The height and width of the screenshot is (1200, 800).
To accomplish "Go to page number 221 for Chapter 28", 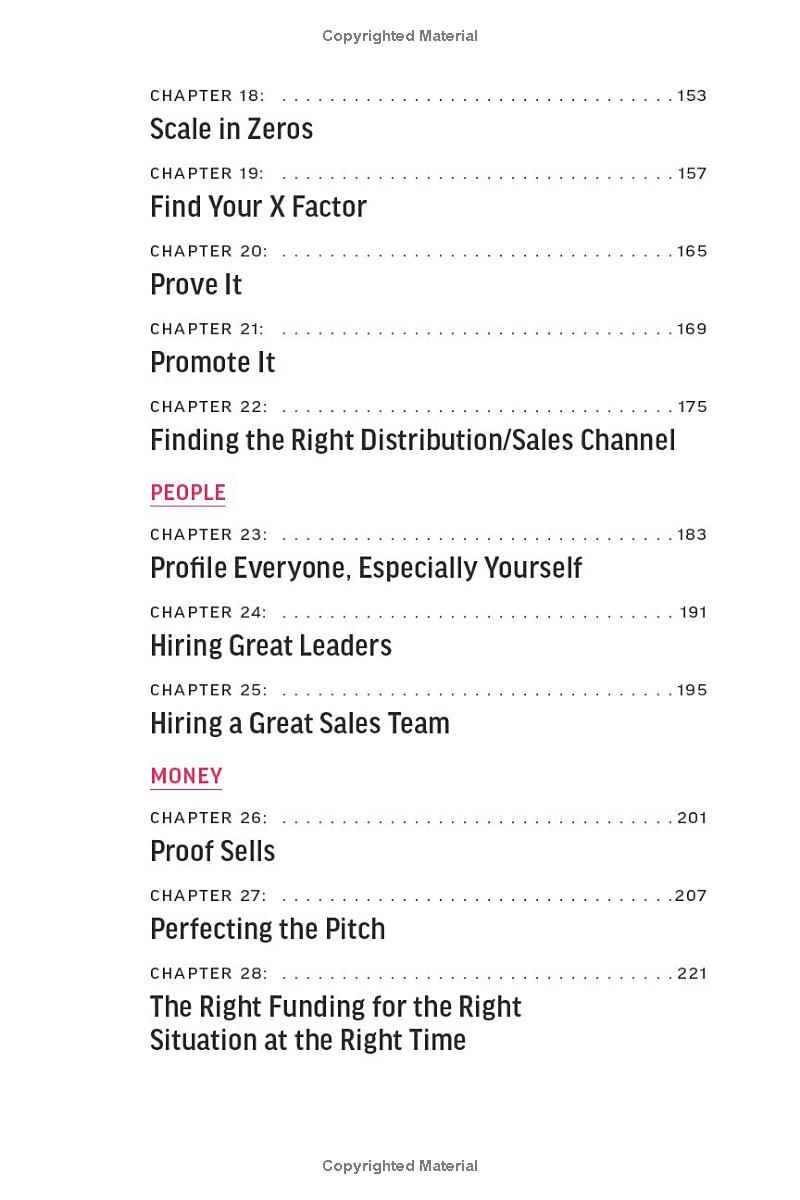I will (692, 973).
